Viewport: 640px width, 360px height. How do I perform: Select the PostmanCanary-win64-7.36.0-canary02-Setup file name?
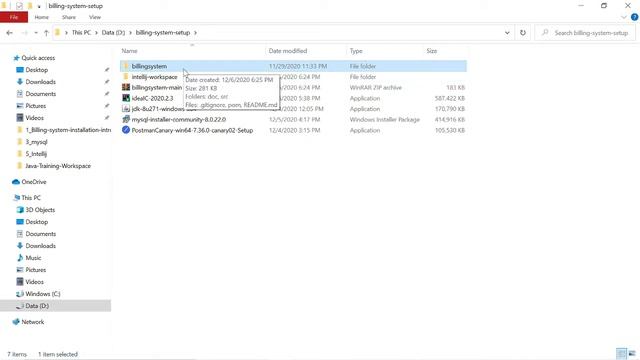(192, 130)
